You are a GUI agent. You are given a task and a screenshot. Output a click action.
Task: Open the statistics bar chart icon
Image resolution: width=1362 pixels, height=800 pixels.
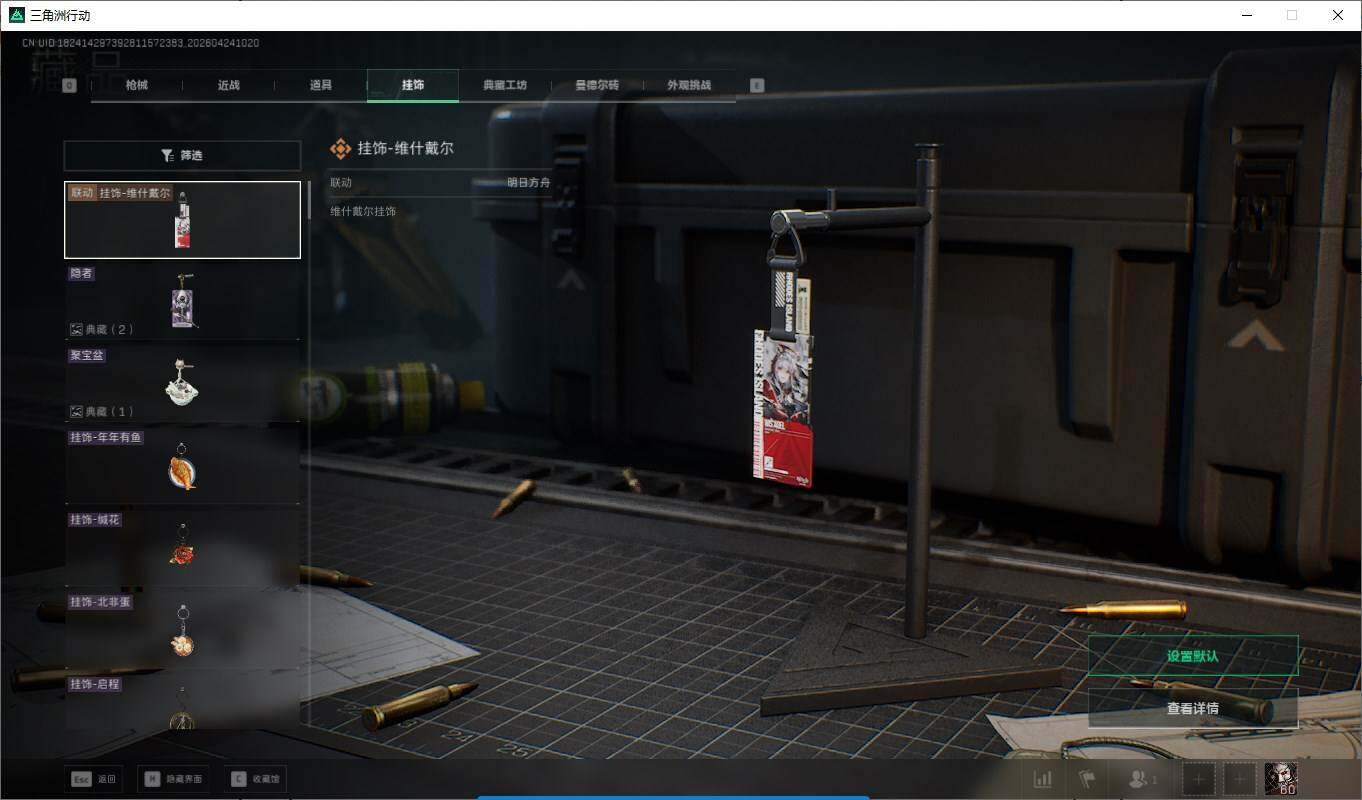tap(1042, 779)
